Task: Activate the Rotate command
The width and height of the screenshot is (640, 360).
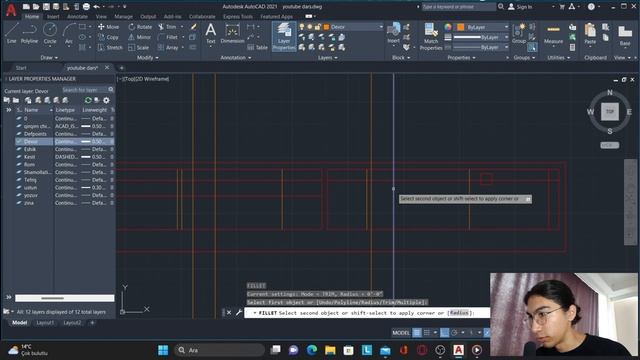Action: [140, 27]
